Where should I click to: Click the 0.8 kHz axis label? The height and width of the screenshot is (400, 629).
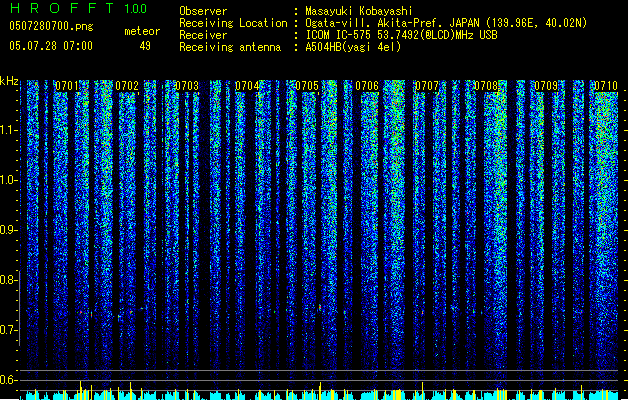point(9,280)
